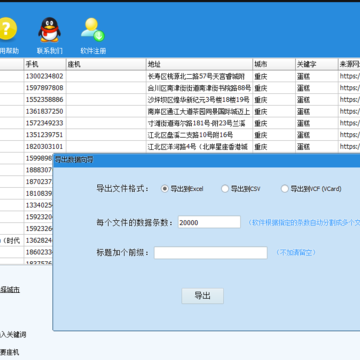The image size is (360, 360).
Task: Click the 城市 column header
Action: point(274,64)
